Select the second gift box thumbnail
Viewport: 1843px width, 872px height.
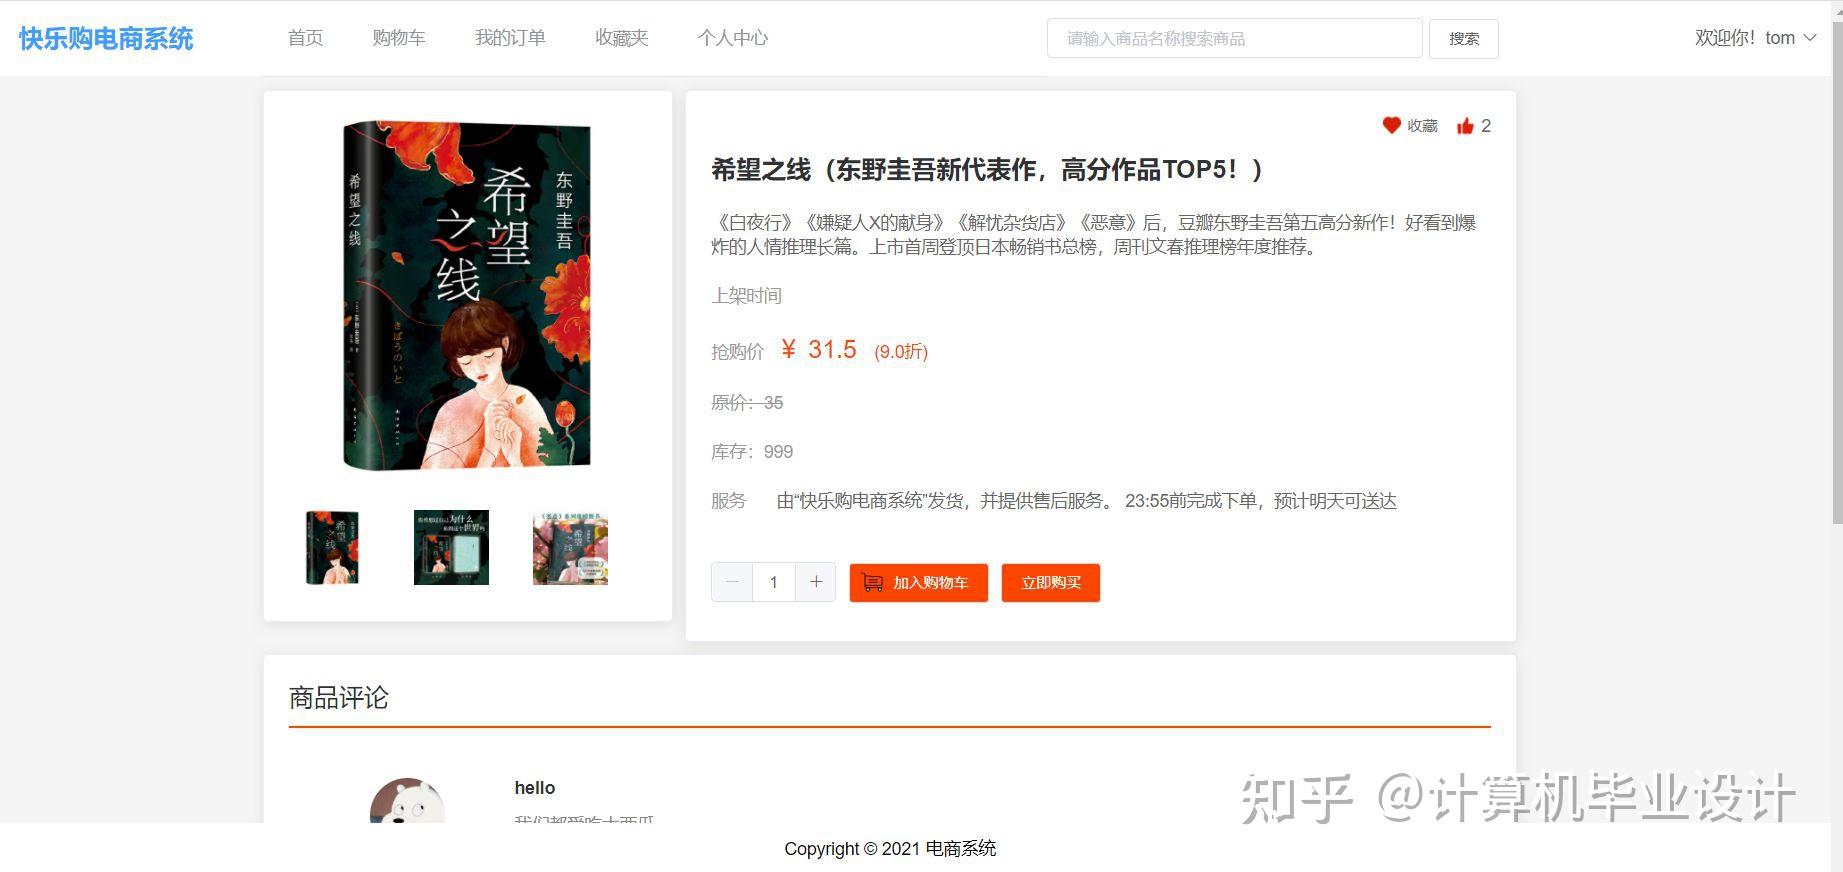(451, 547)
